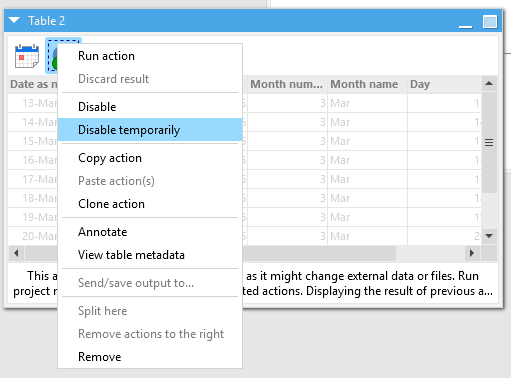Select the 17-Mar date cell
This screenshot has width=511, height=378.
pyautogui.click(x=33, y=179)
